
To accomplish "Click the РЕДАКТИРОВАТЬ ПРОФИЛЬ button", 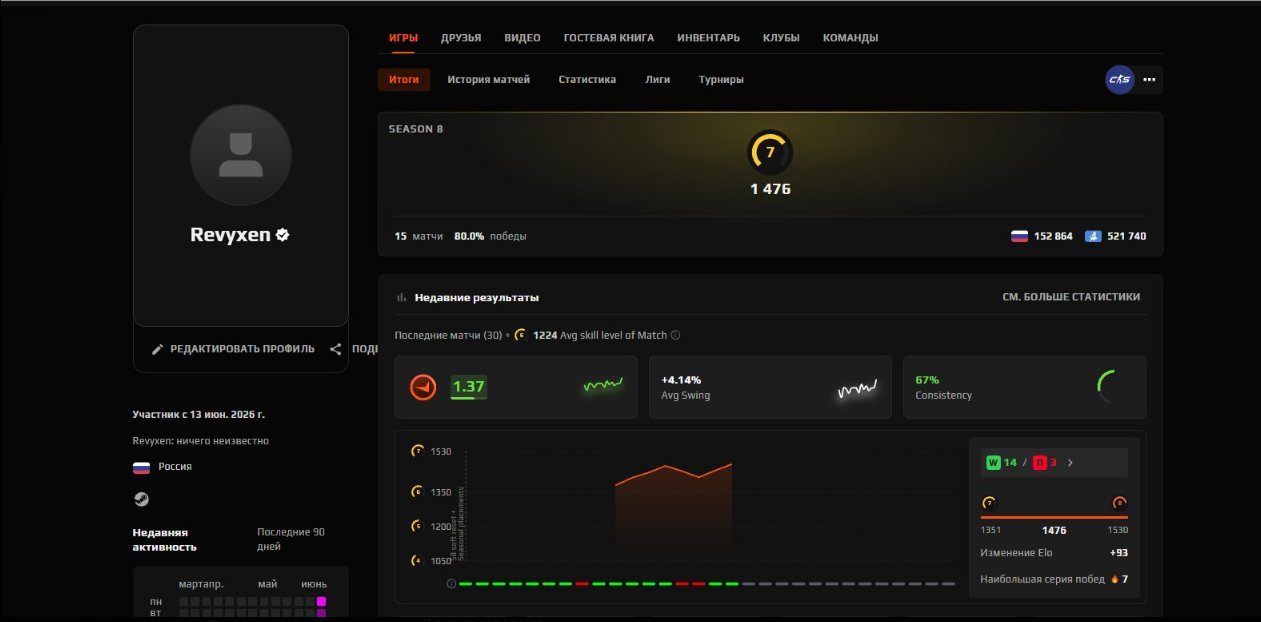I will click(x=233, y=349).
